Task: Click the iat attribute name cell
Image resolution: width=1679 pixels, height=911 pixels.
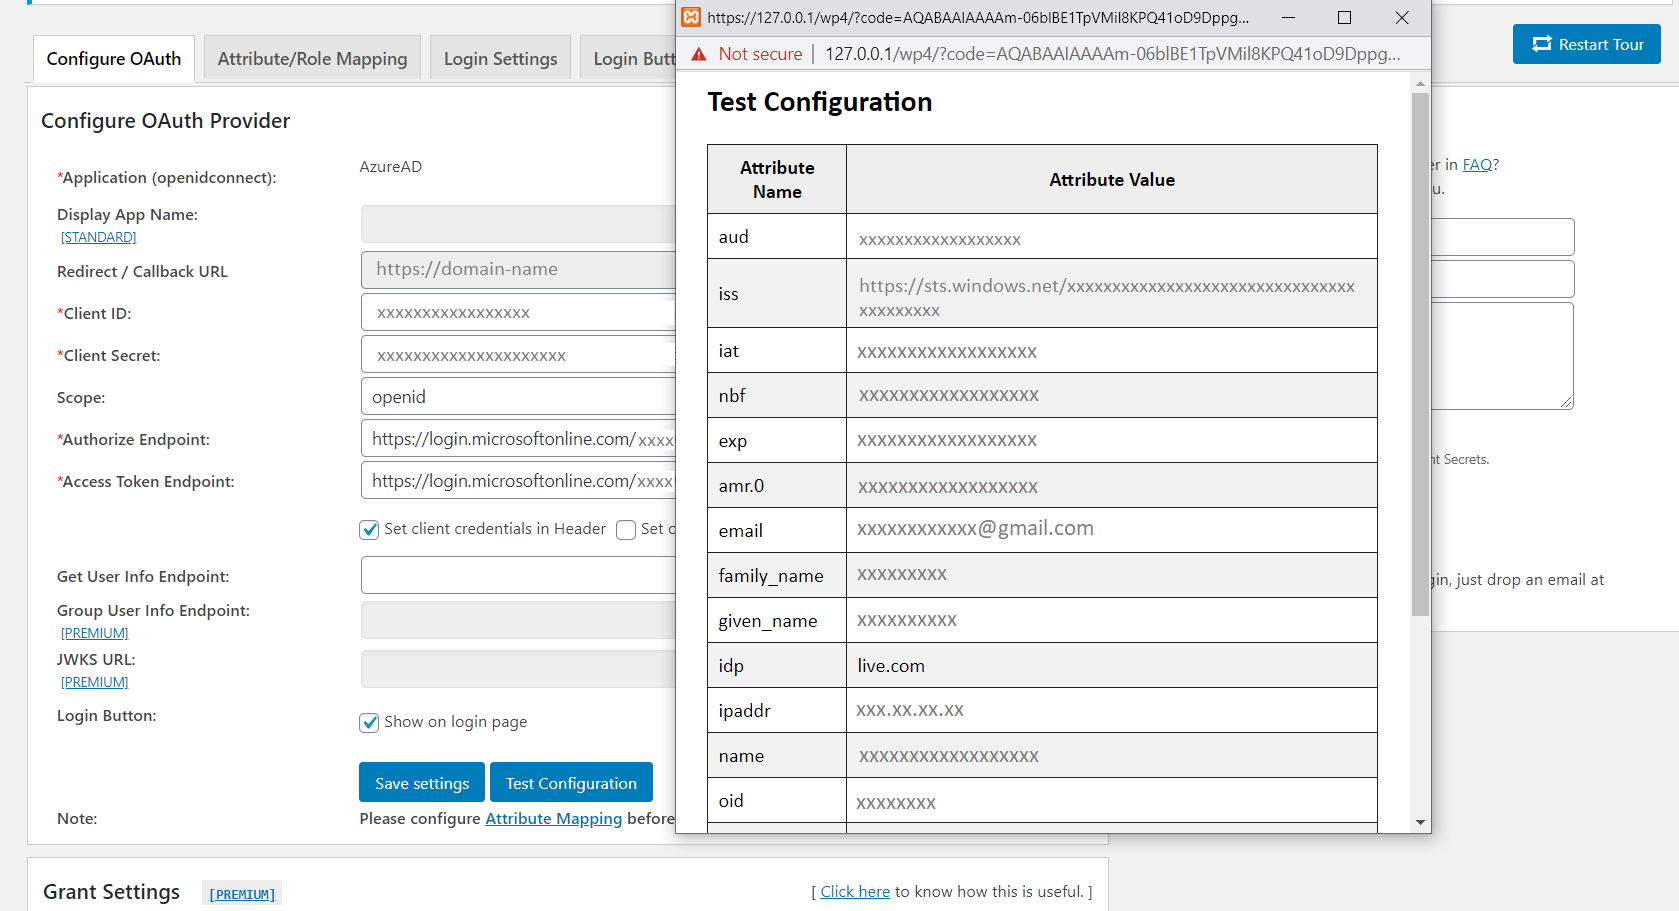Action: point(777,350)
